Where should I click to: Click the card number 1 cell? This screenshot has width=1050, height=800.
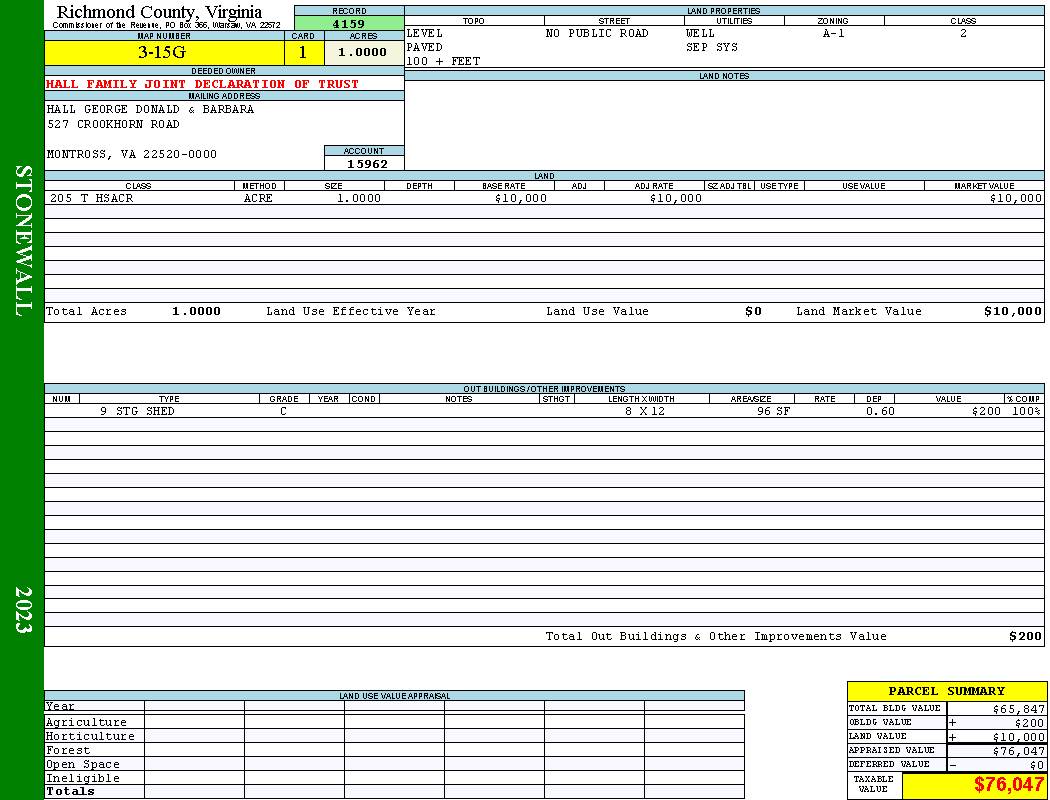tap(303, 52)
